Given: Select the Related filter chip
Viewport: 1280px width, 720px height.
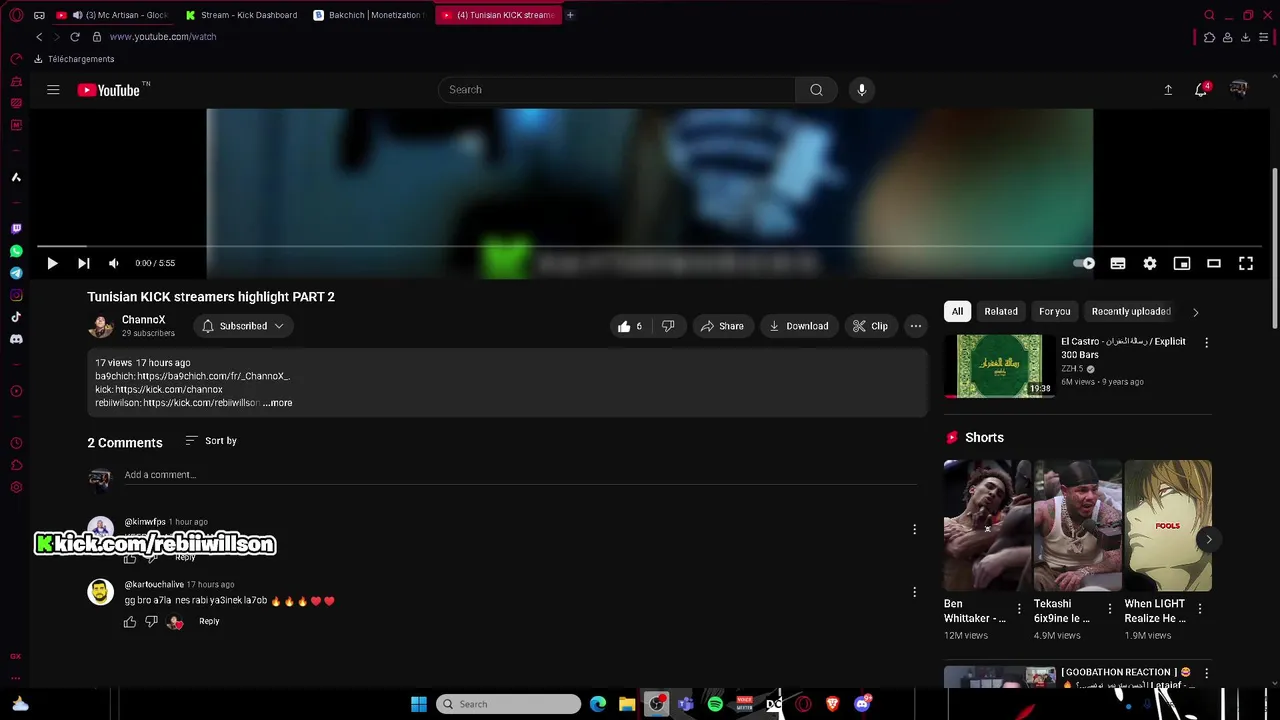Looking at the screenshot, I should [1001, 312].
